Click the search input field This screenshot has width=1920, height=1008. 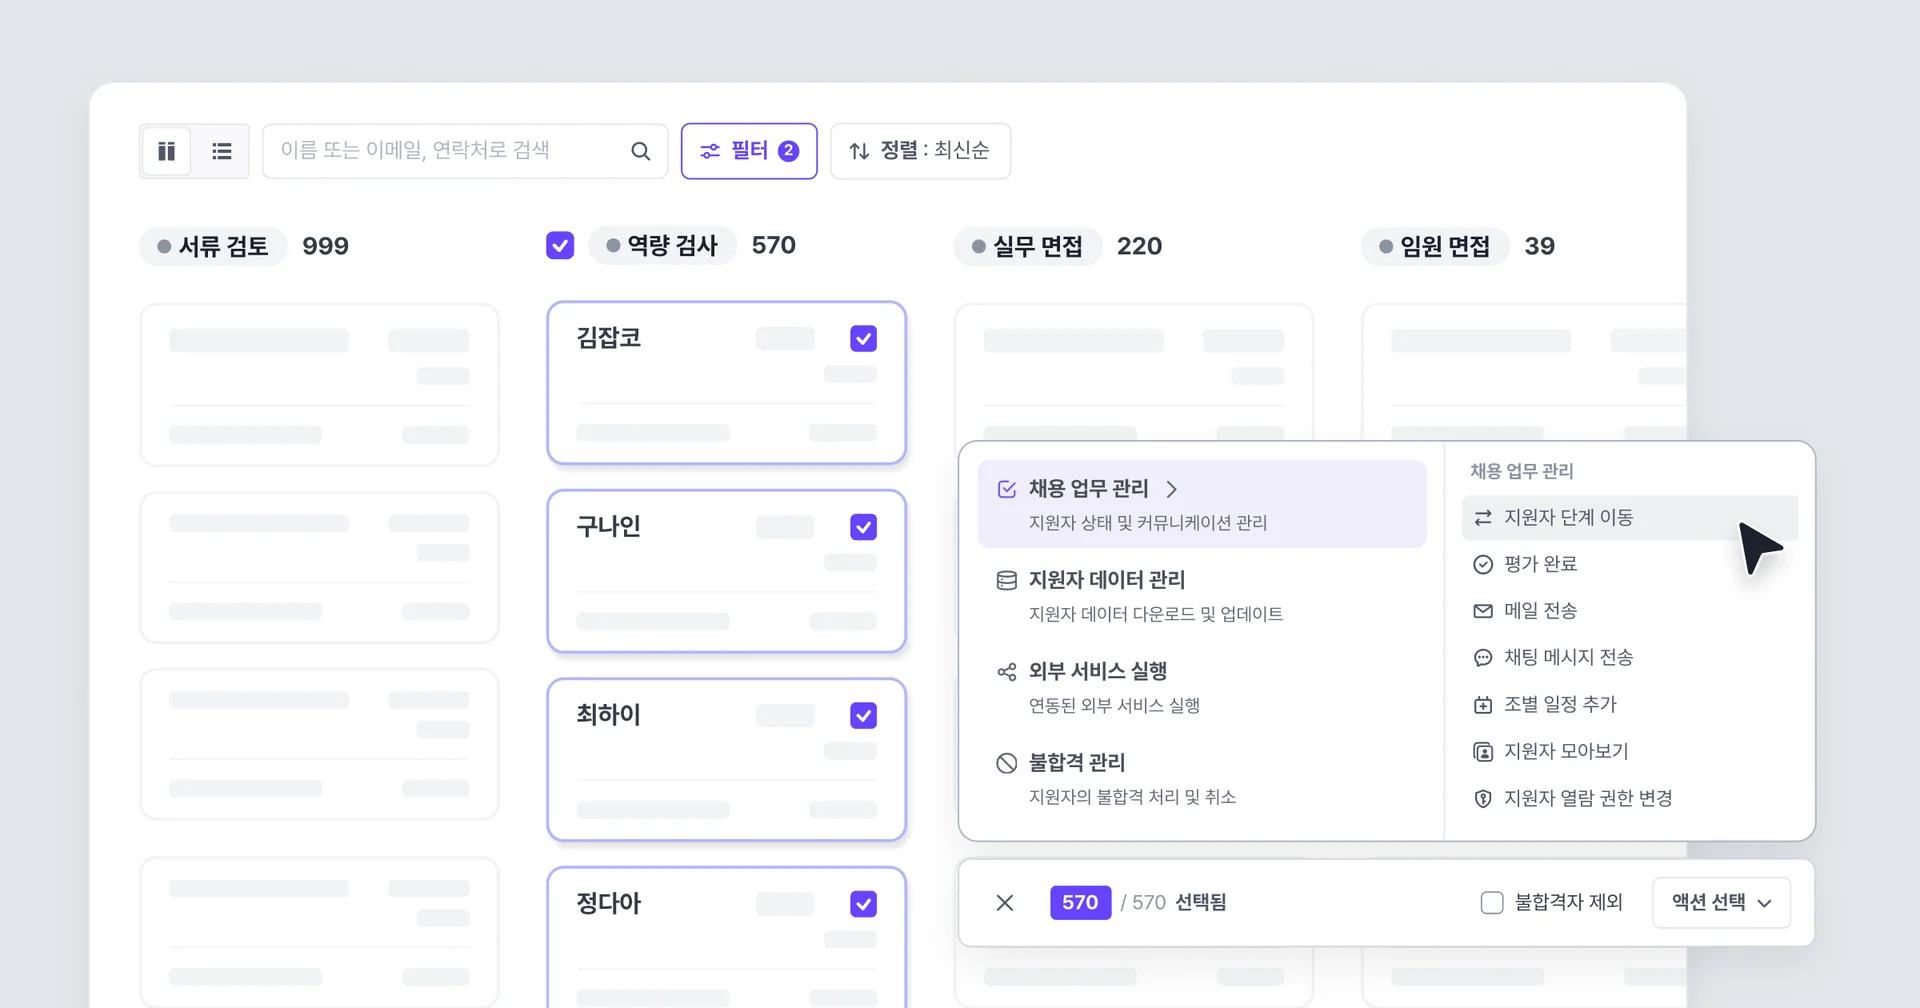pyautogui.click(x=450, y=150)
